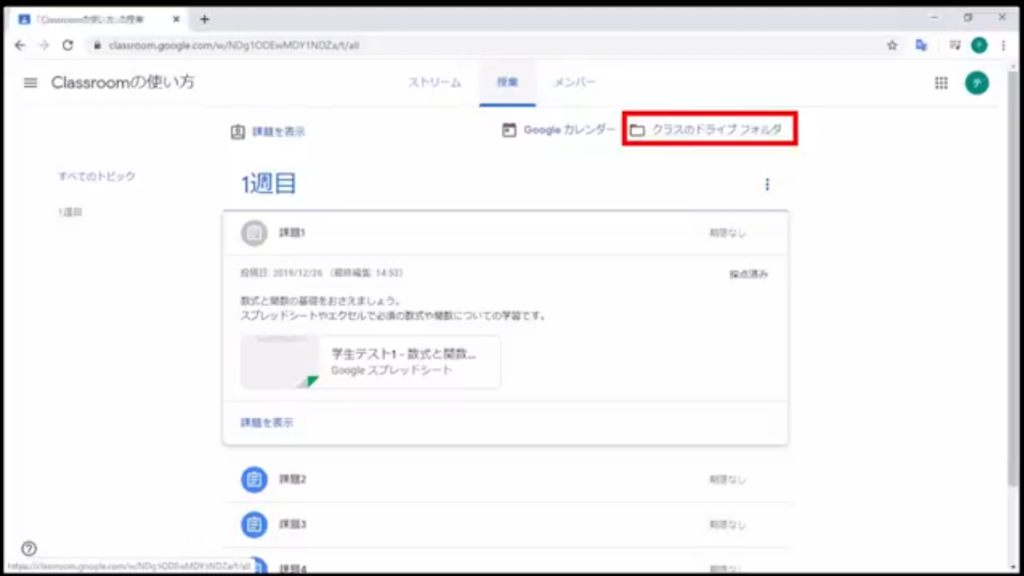
Task: Click the 数式と関数の基礎をおさえましょう description line
Action: click(x=321, y=301)
